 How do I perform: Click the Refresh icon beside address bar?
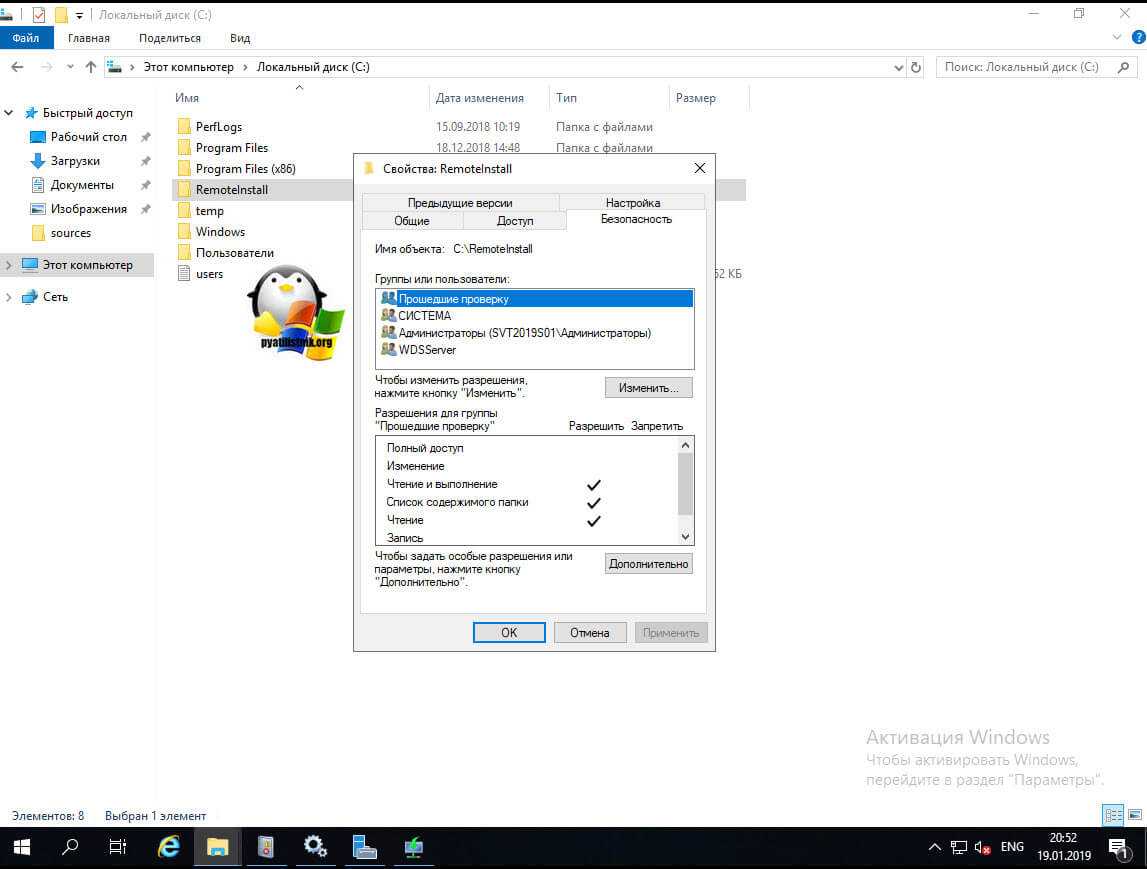(x=916, y=67)
